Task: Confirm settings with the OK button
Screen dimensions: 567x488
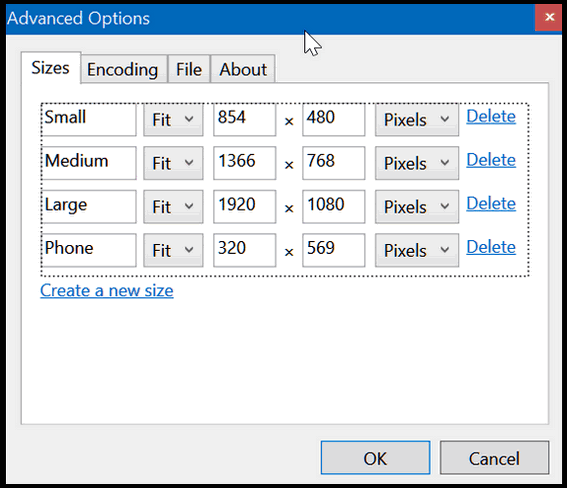Action: click(375, 458)
